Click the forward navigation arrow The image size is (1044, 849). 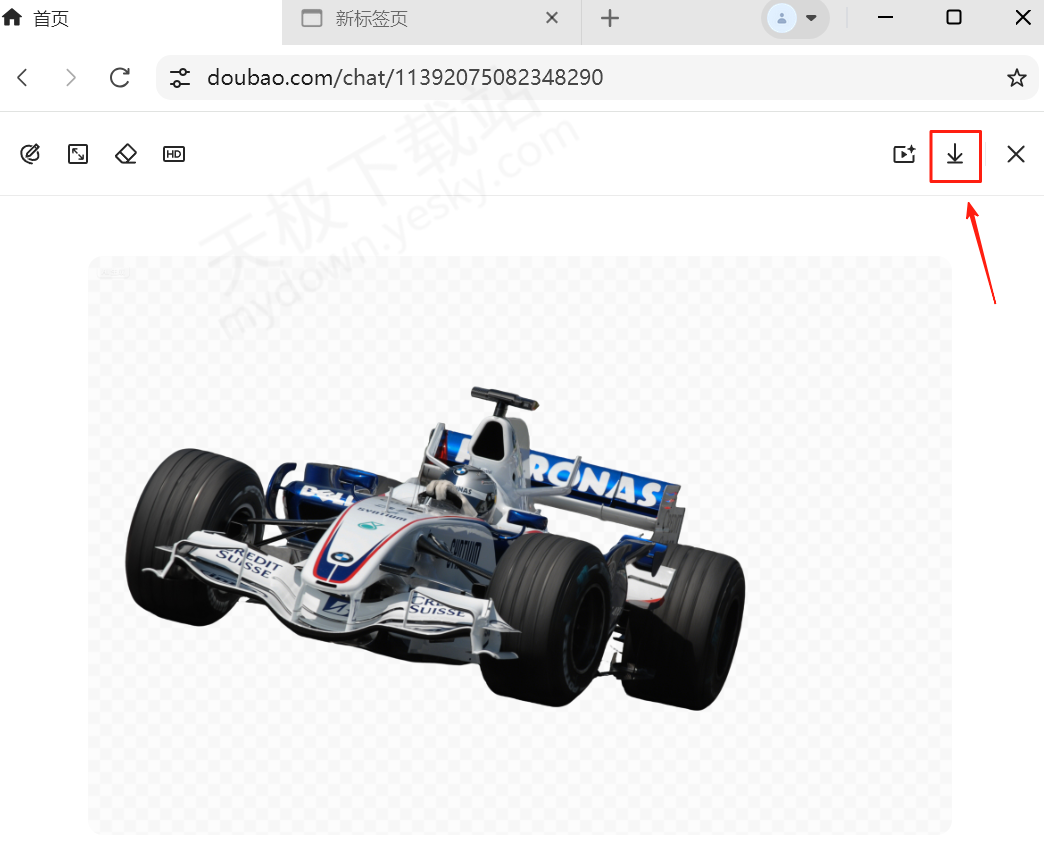(71, 78)
